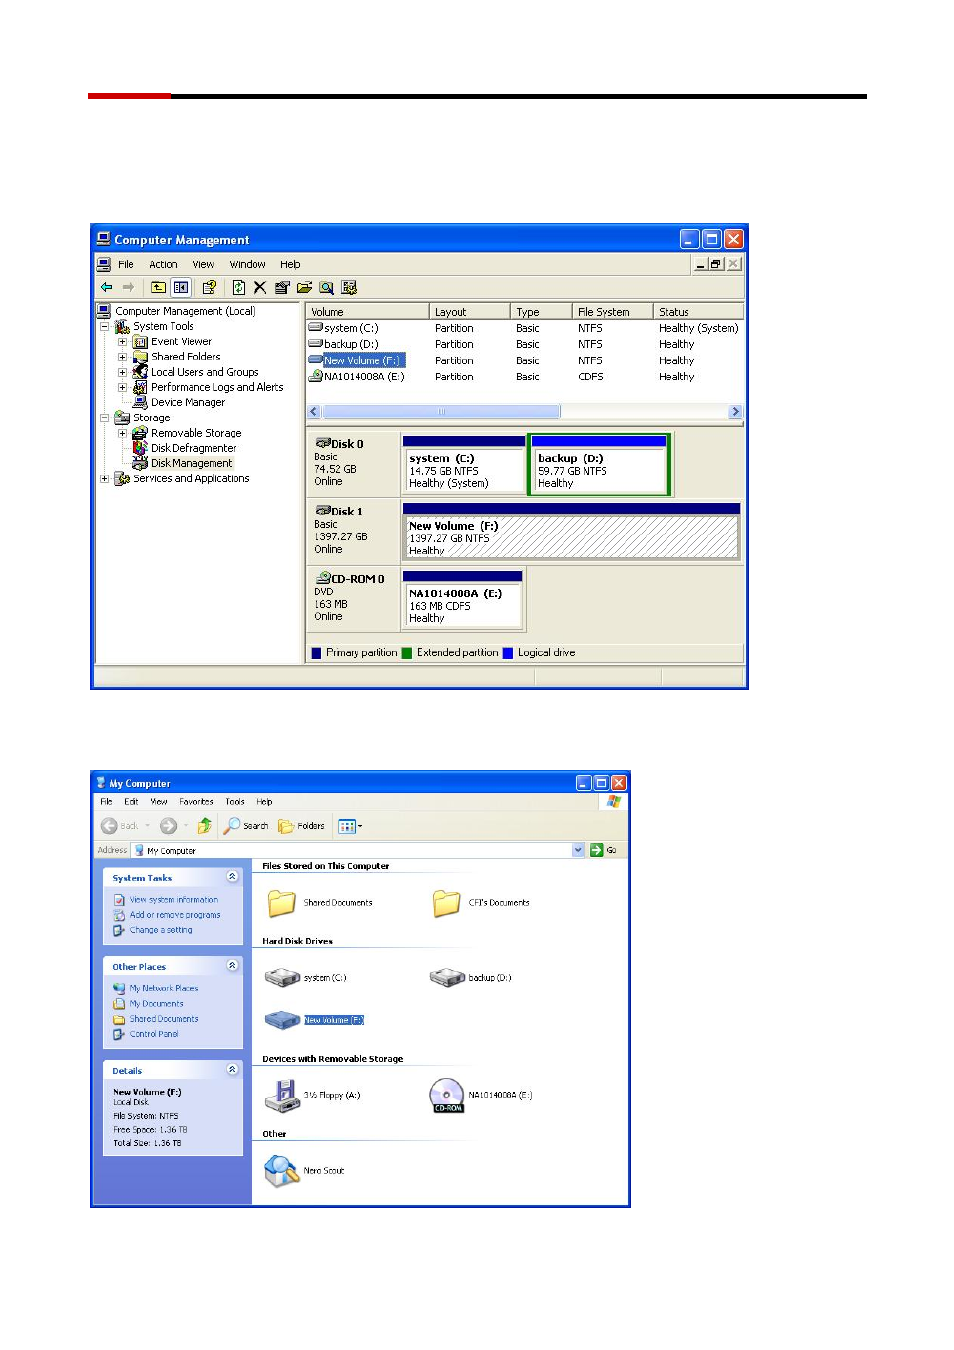Select Shared Folders tree node
This screenshot has height=1350, width=954.
pyautogui.click(x=185, y=356)
